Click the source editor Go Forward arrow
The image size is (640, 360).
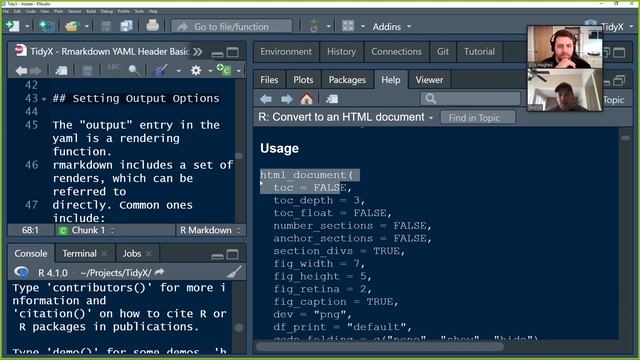pos(36,71)
